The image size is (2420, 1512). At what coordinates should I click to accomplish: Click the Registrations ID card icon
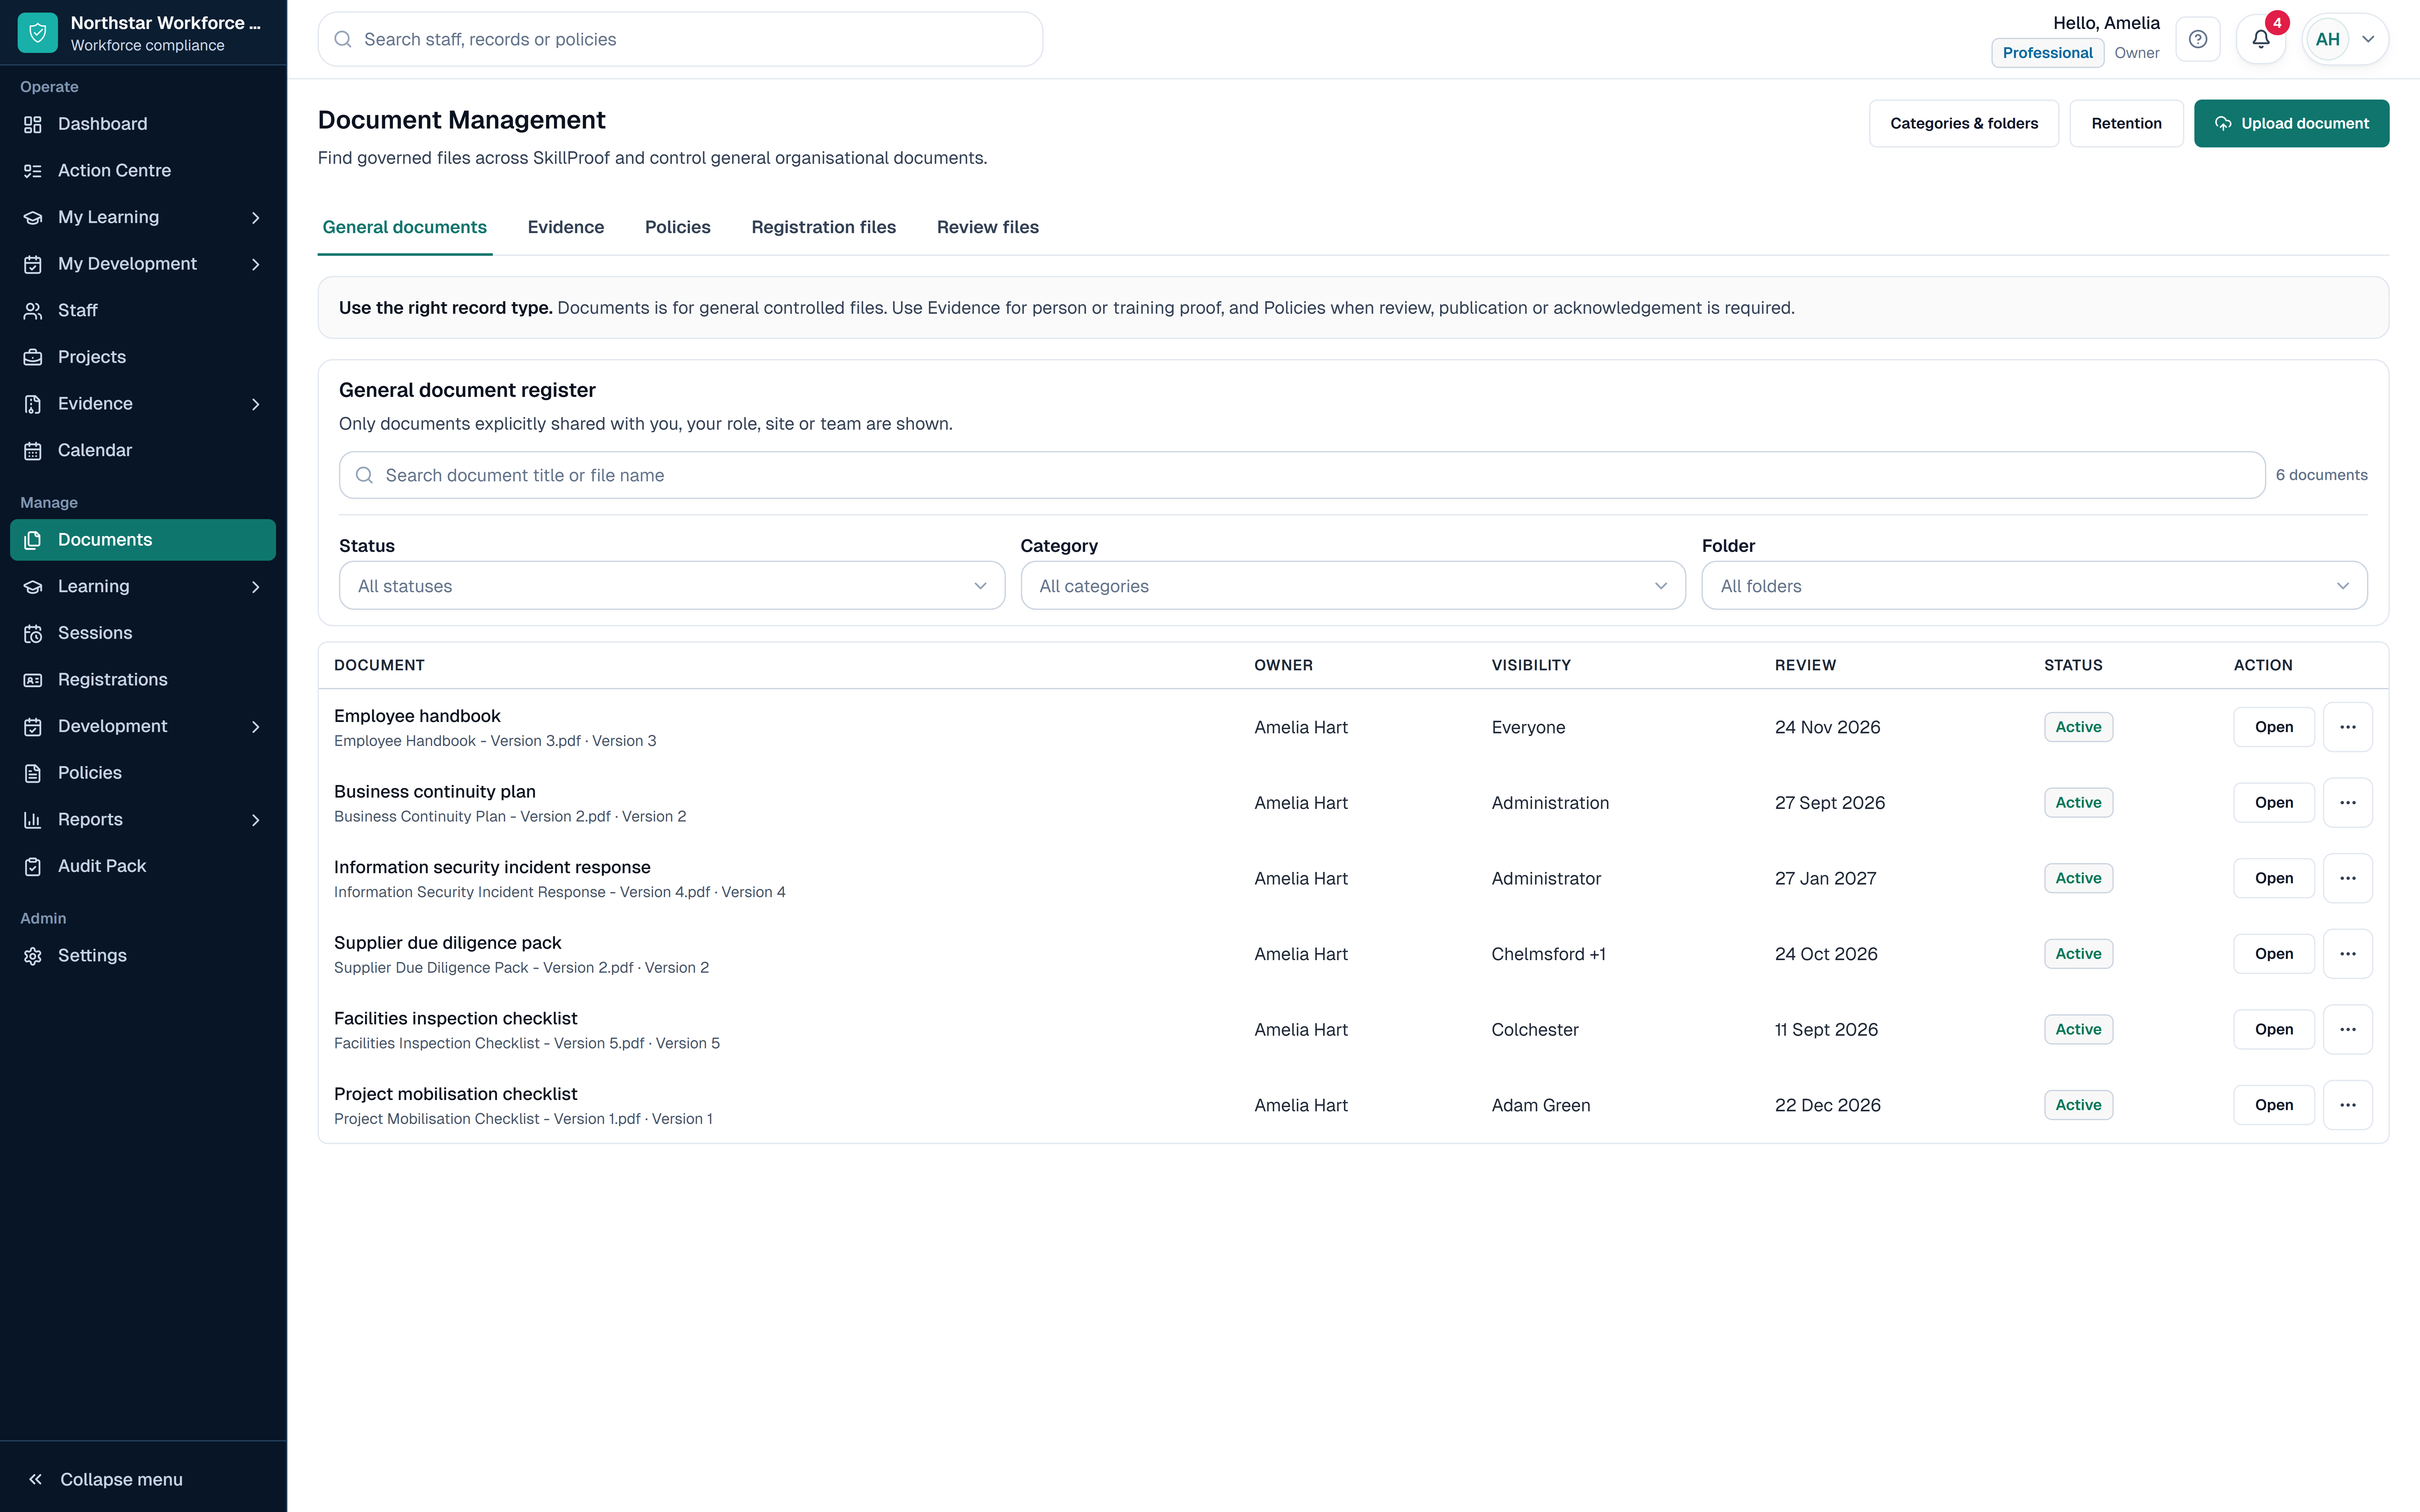33,680
